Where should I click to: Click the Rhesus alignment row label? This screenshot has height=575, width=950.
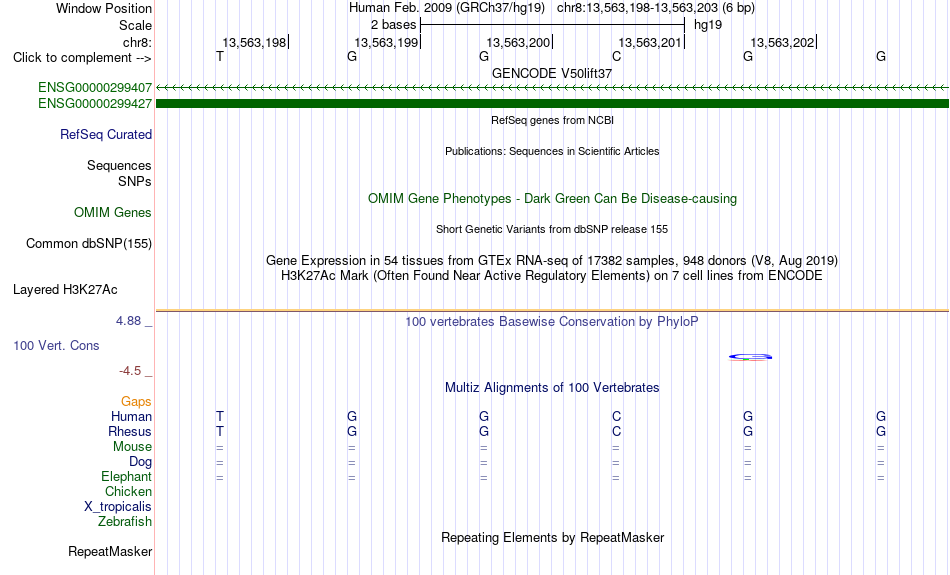click(130, 431)
